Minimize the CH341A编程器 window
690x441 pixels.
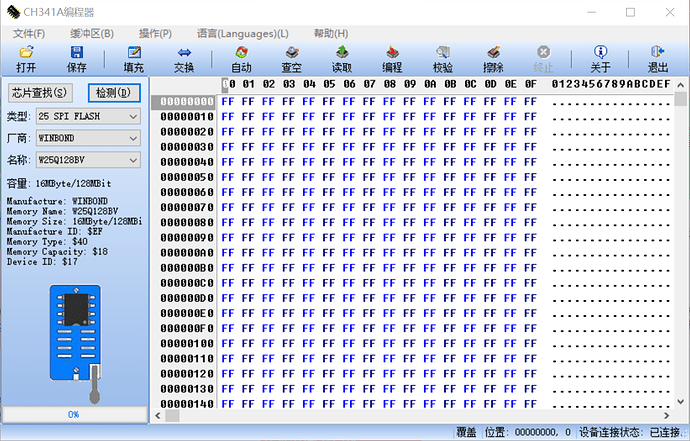tap(591, 12)
